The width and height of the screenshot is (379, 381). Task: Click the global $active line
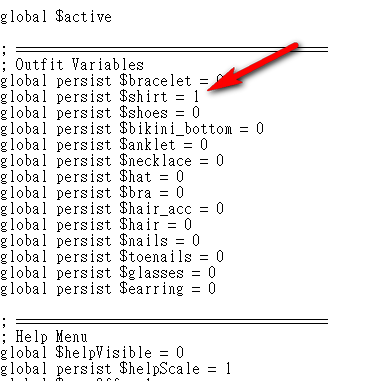point(56,17)
